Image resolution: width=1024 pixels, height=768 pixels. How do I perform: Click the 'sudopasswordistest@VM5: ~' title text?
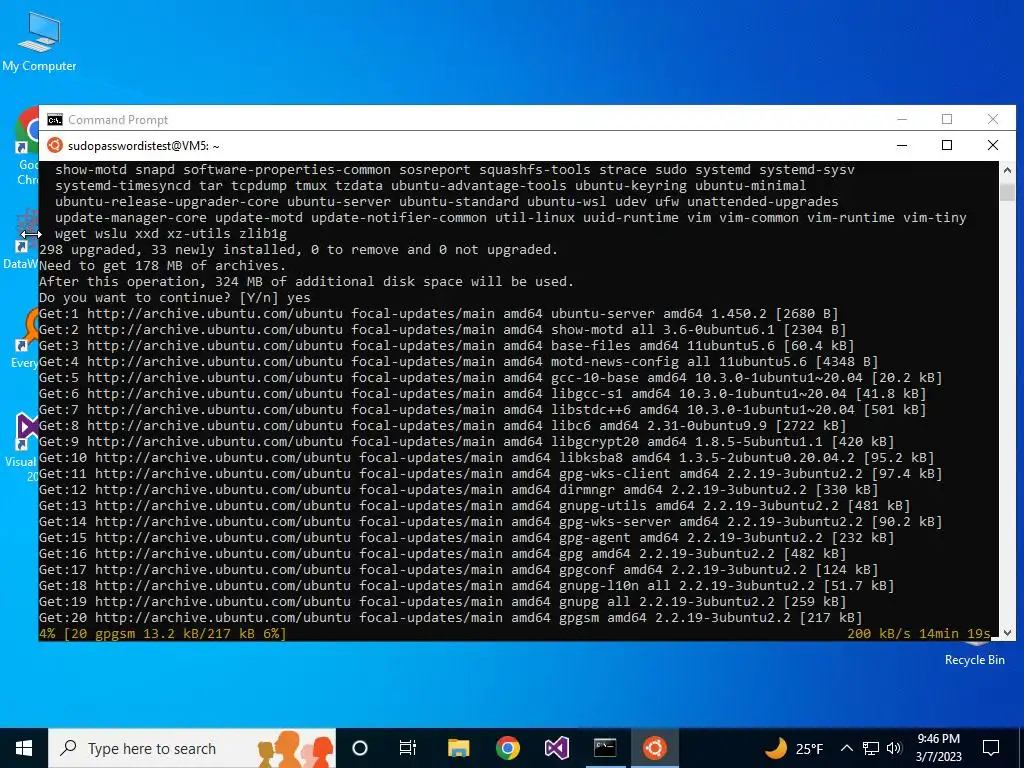point(144,146)
